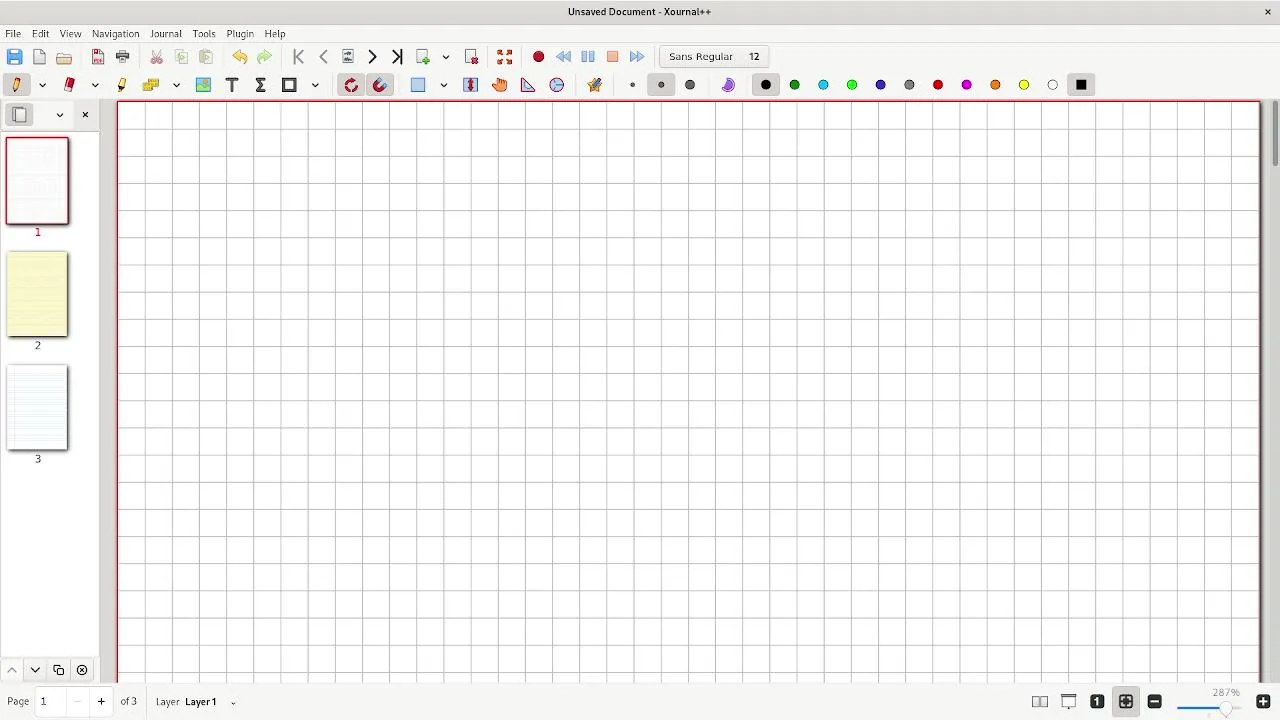Stop the audio playback
Screen dimensions: 1280x720
click(x=613, y=57)
